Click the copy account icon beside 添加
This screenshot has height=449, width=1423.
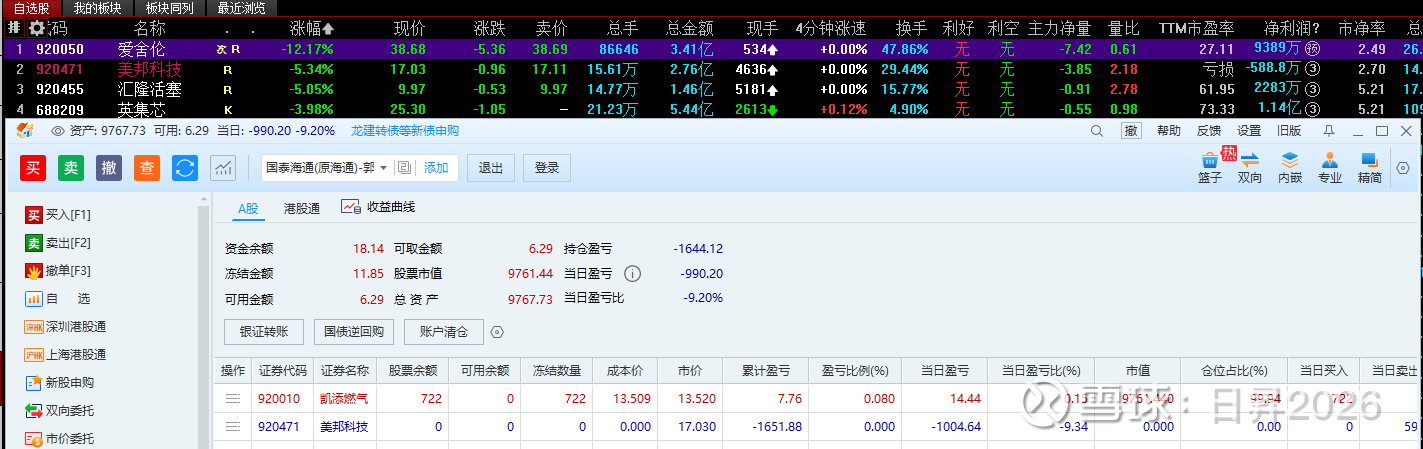pos(404,168)
